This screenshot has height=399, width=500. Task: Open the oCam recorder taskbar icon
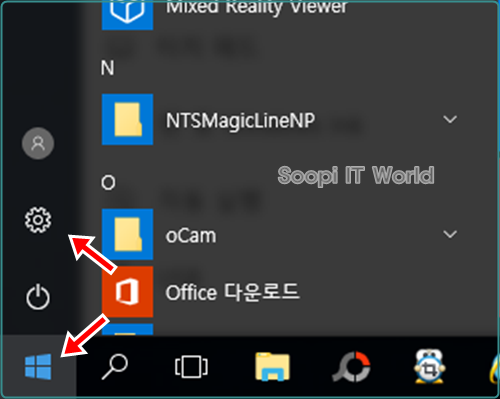352,367
